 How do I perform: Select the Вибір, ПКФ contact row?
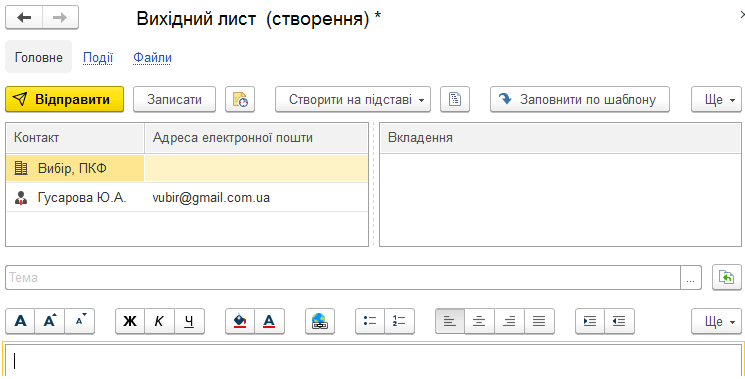(187, 168)
